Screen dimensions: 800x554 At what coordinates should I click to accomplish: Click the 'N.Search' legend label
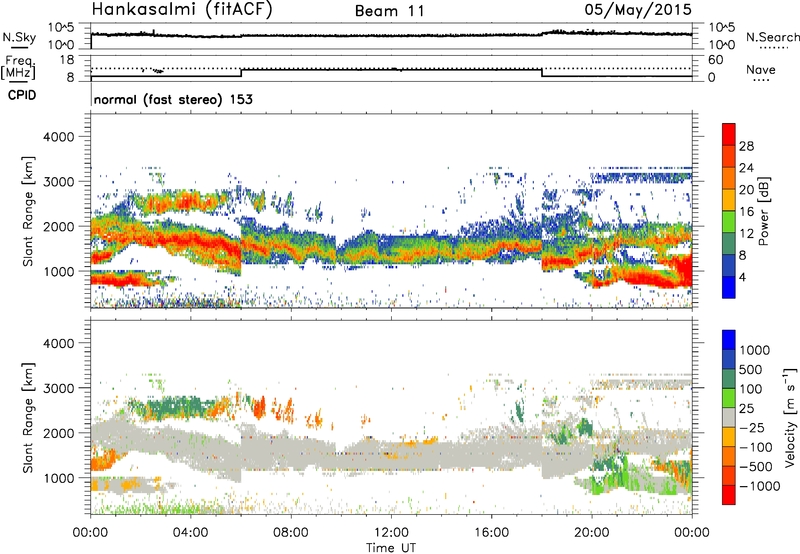772,37
